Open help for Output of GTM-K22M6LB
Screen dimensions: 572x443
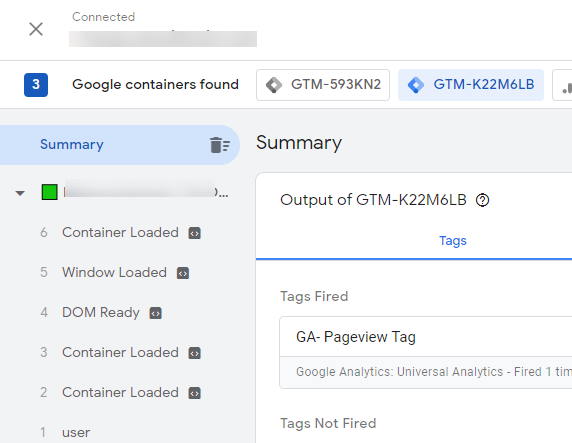482,200
